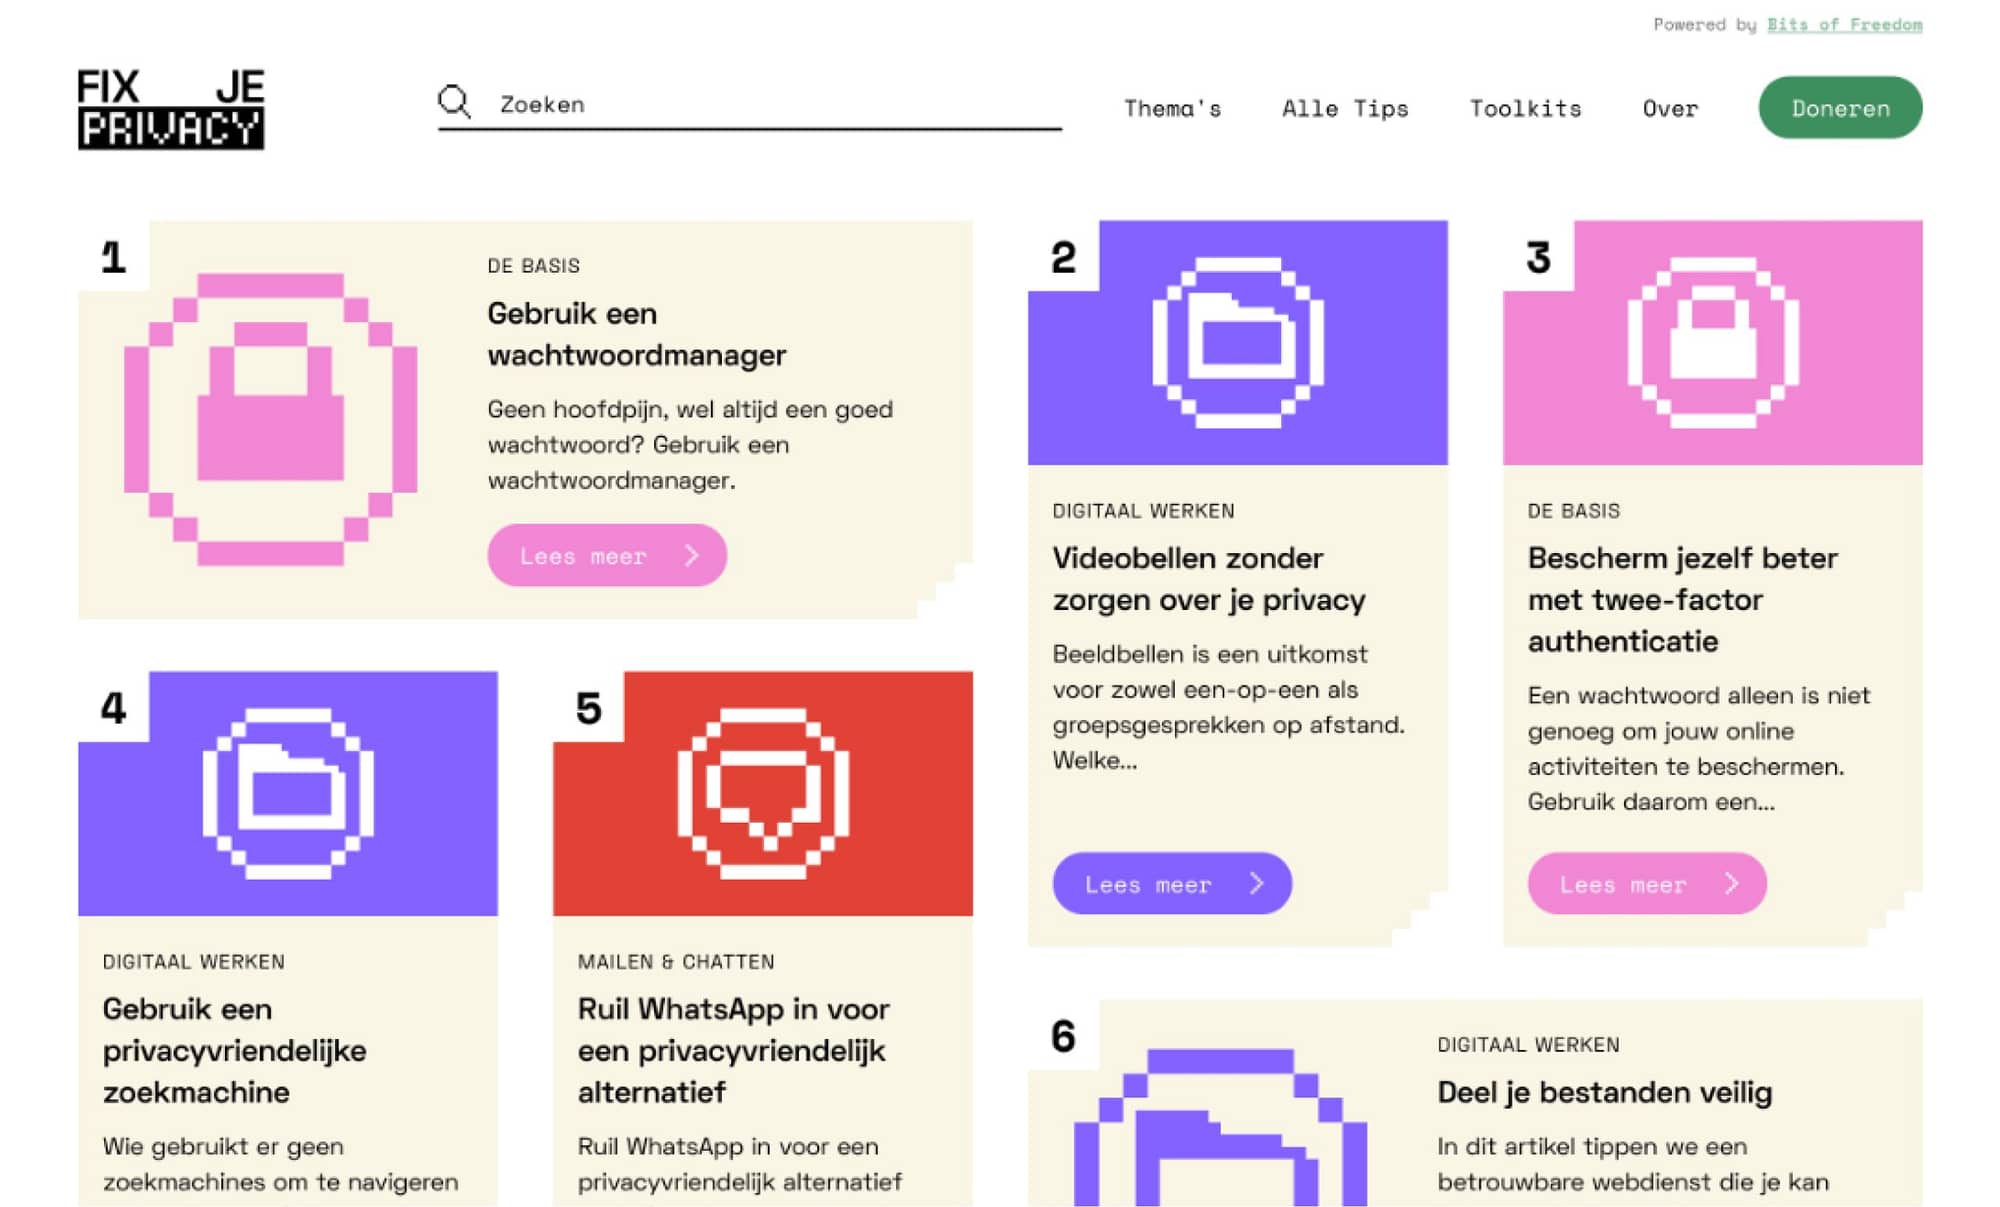Viewport: 2000px width, 1207px height.
Task: Click the arrow in twee-factor Lees meer button
Action: (1731, 884)
